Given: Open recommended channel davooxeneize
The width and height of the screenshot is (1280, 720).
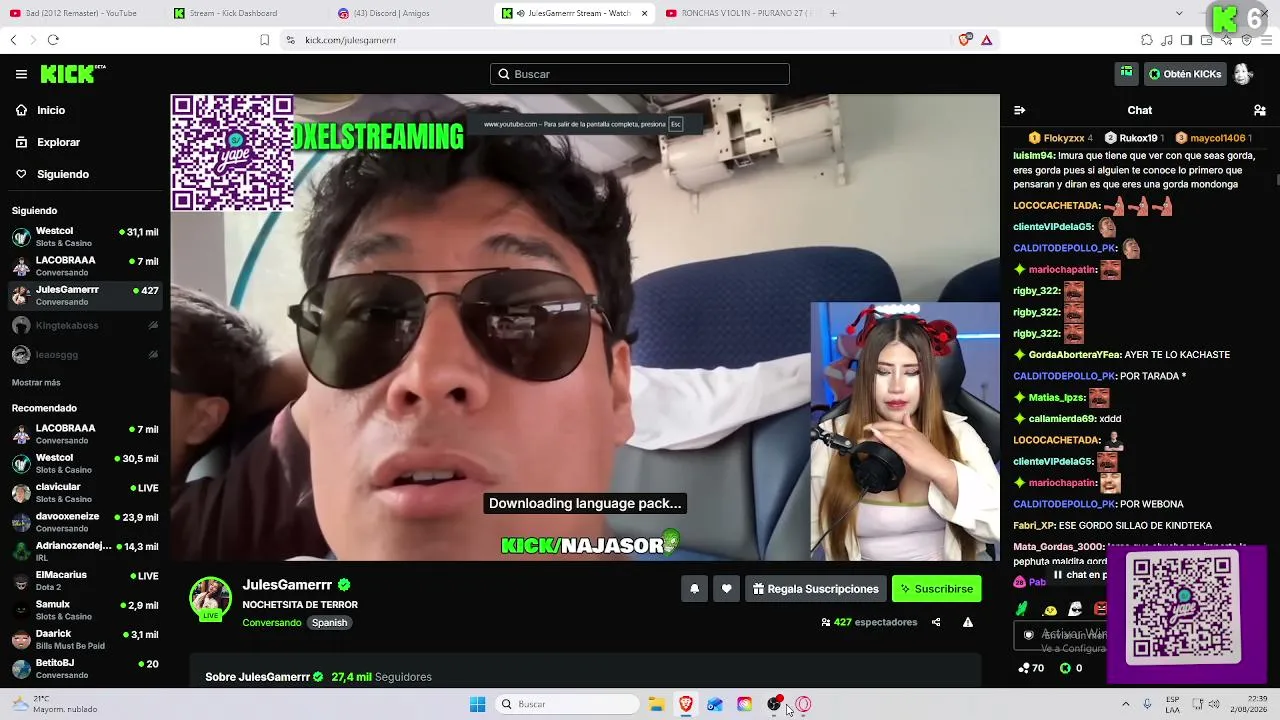Looking at the screenshot, I should (85, 522).
